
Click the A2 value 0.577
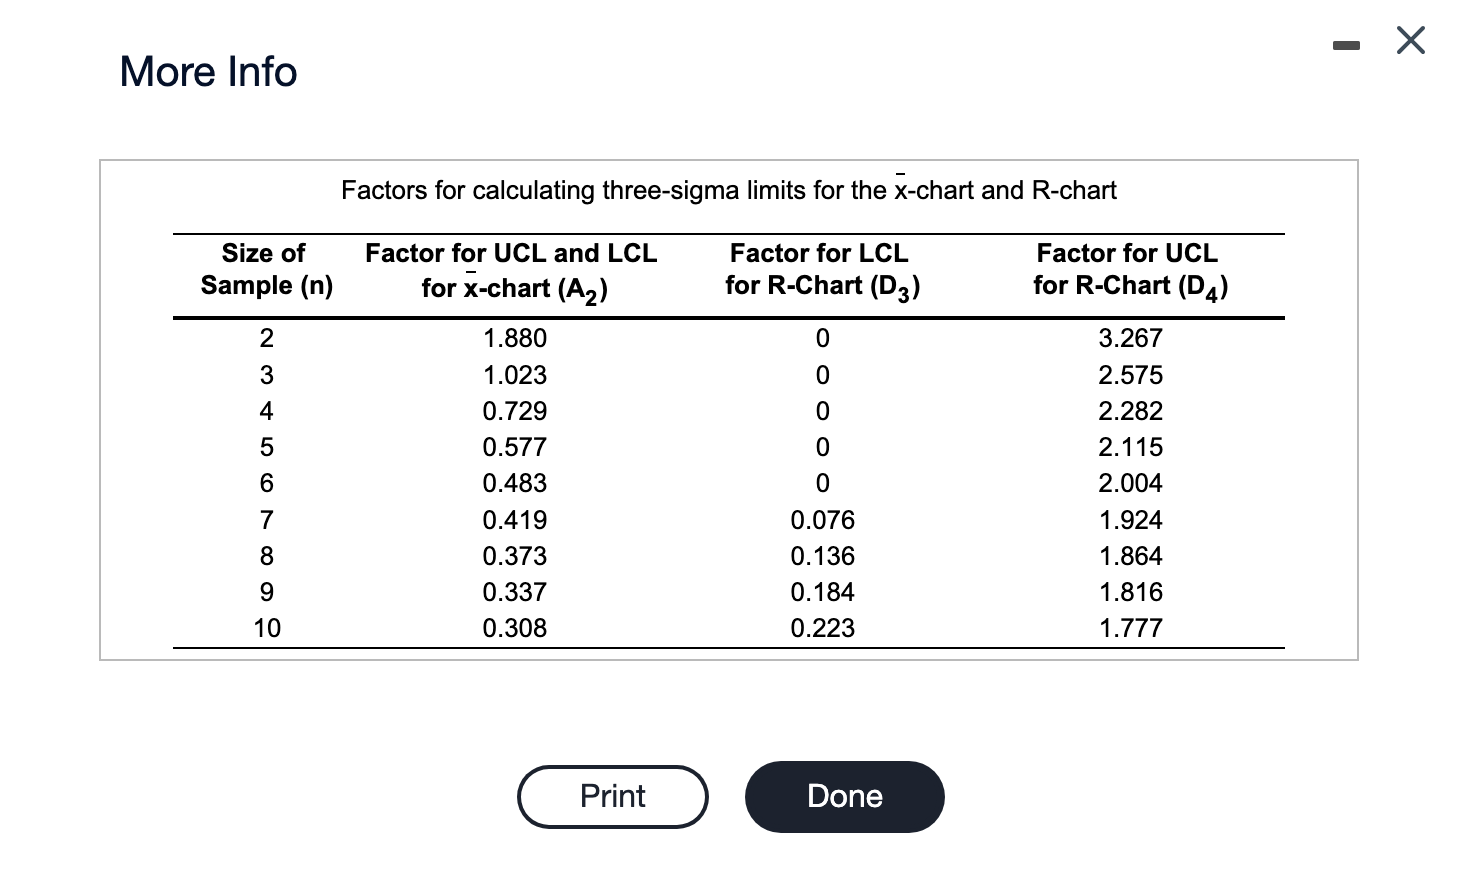point(515,447)
